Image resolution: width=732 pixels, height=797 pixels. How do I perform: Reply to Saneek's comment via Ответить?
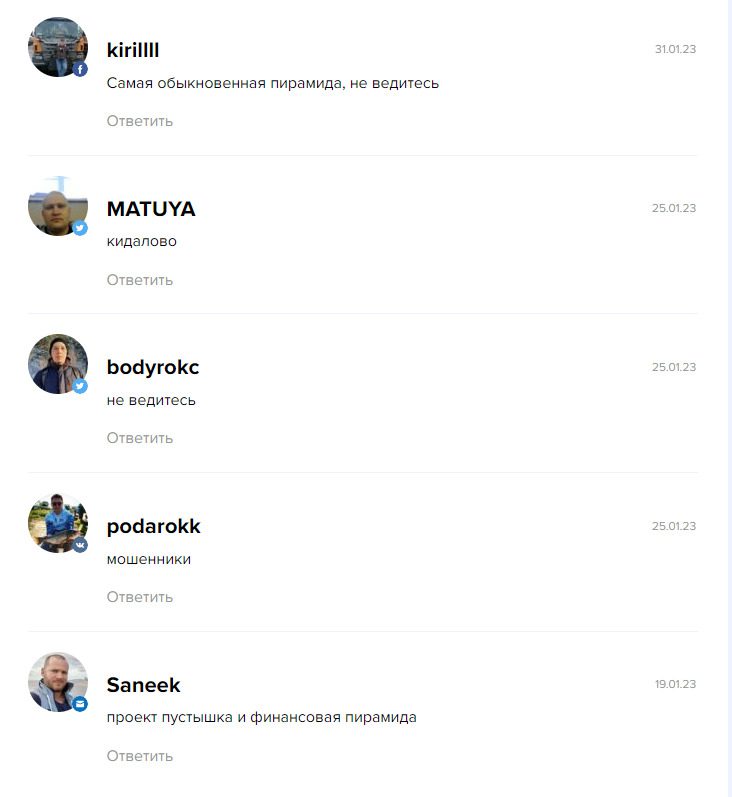(x=140, y=756)
